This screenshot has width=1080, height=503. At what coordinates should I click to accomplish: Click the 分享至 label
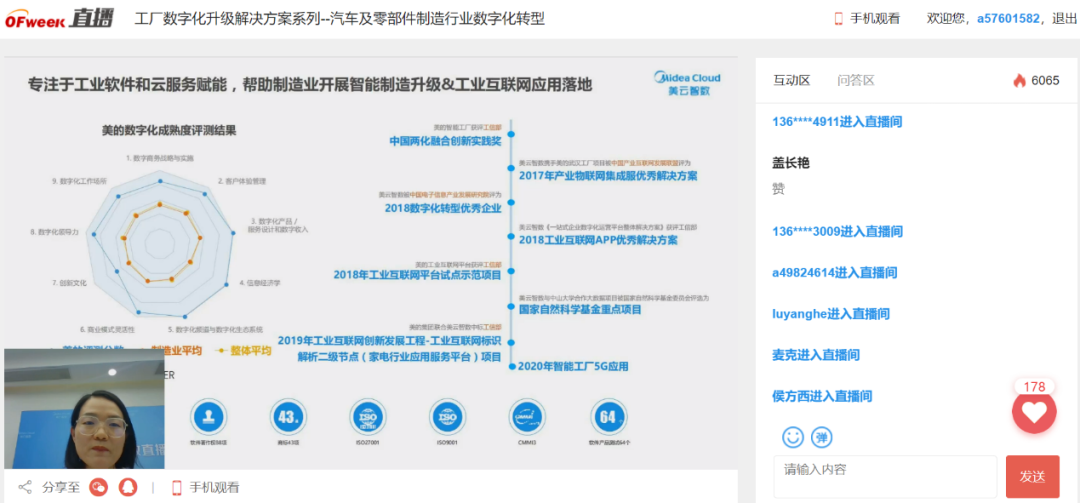61,487
